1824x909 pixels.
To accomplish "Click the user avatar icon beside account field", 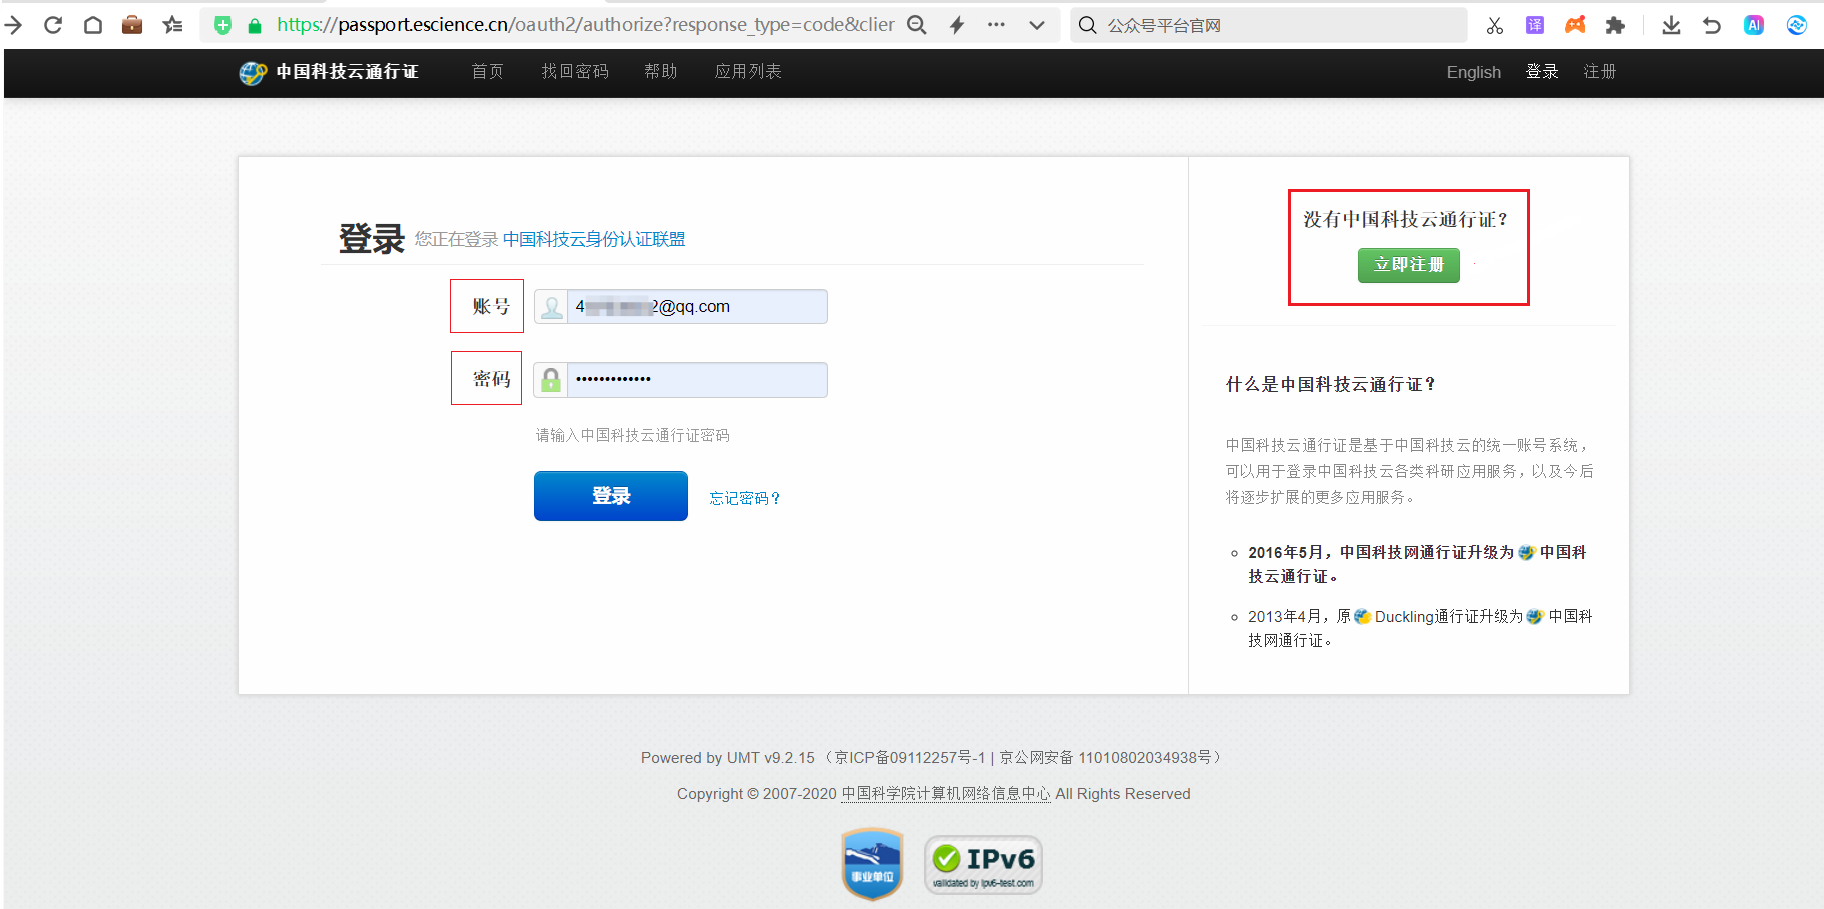I will click(551, 307).
